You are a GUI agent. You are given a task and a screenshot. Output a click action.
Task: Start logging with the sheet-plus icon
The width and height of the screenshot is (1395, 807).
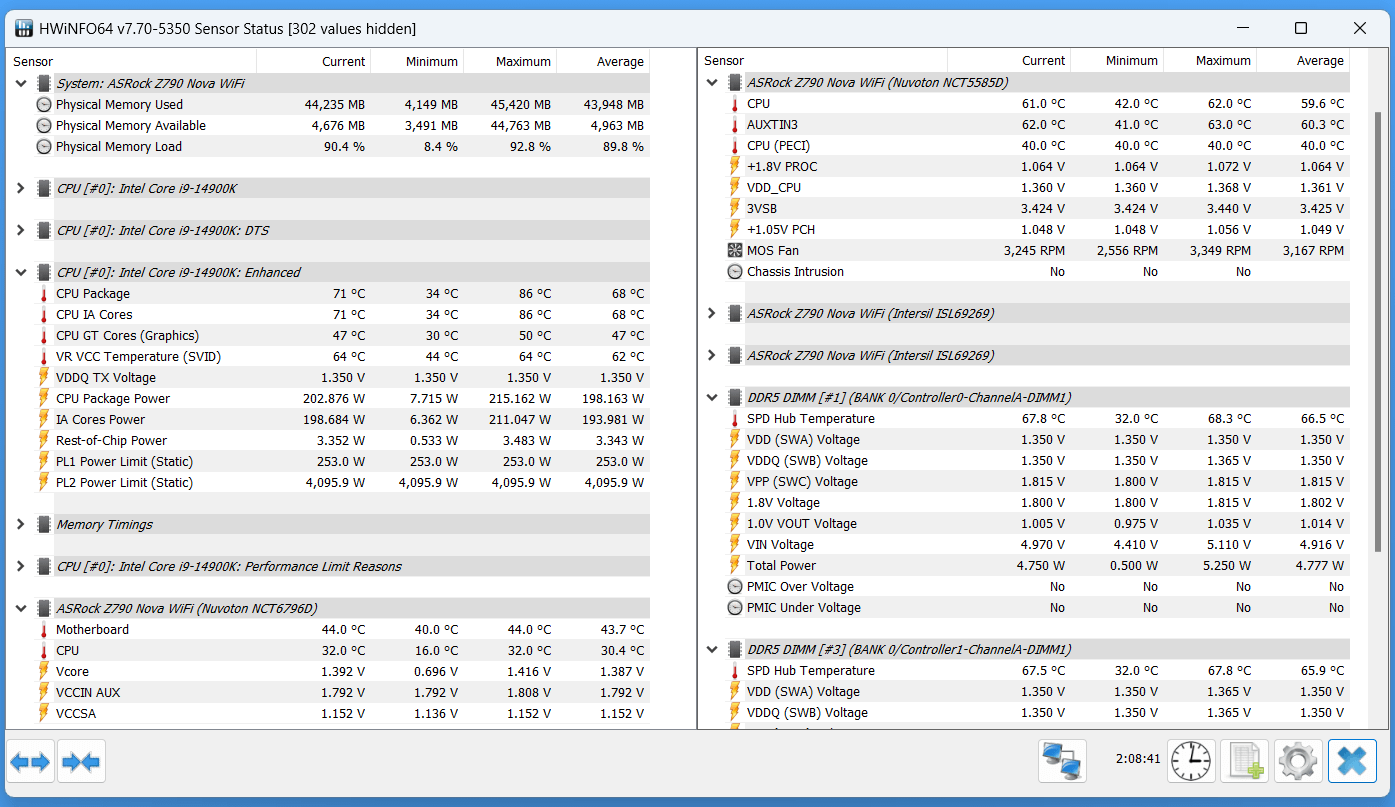click(x=1245, y=762)
